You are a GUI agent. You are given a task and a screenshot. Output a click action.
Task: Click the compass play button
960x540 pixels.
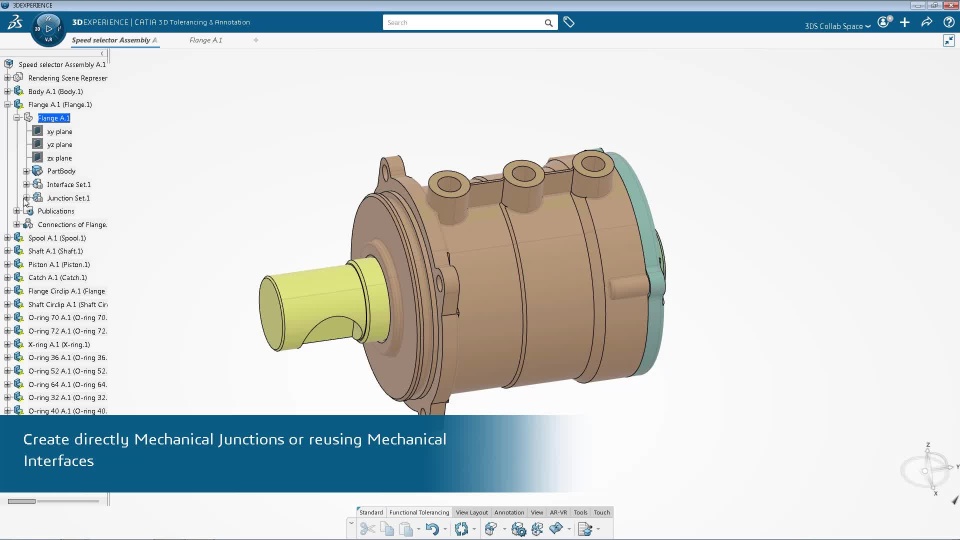pos(48,28)
